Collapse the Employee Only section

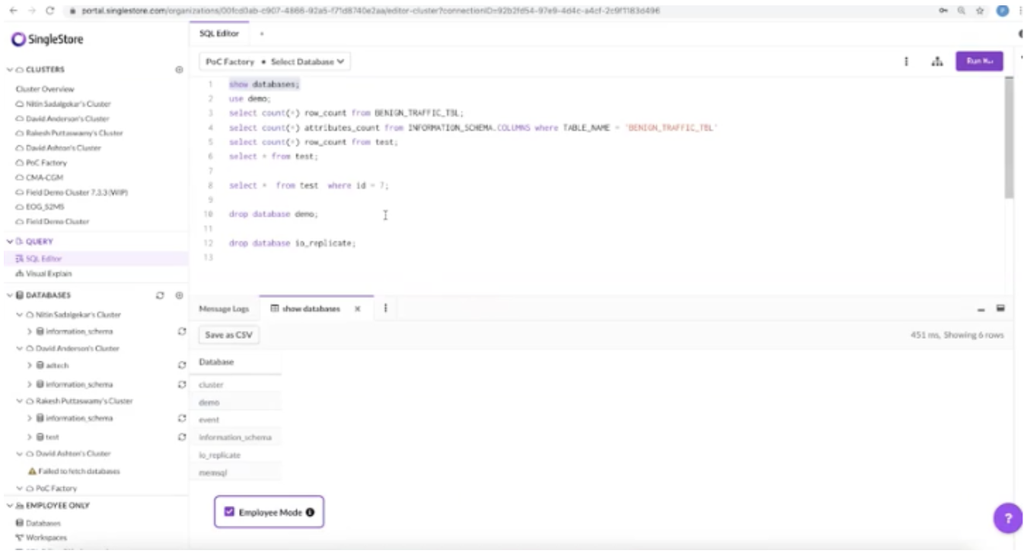(x=10, y=505)
